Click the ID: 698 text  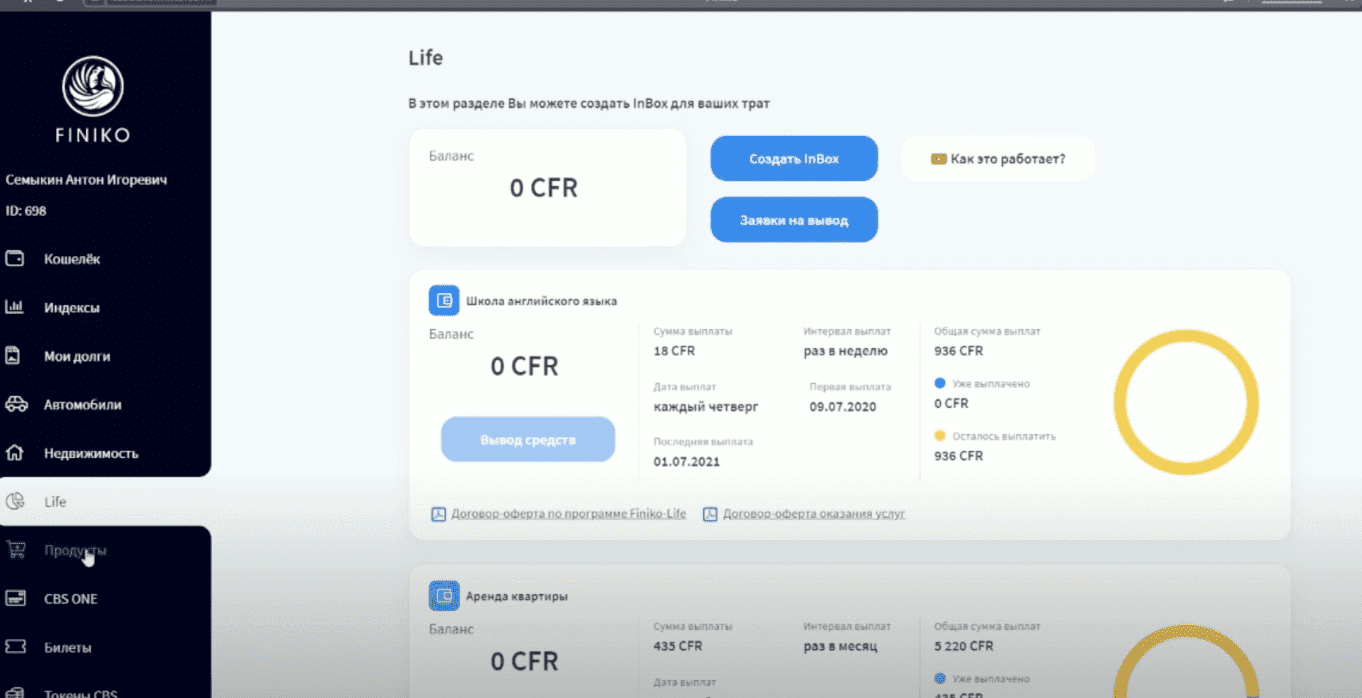(25, 211)
